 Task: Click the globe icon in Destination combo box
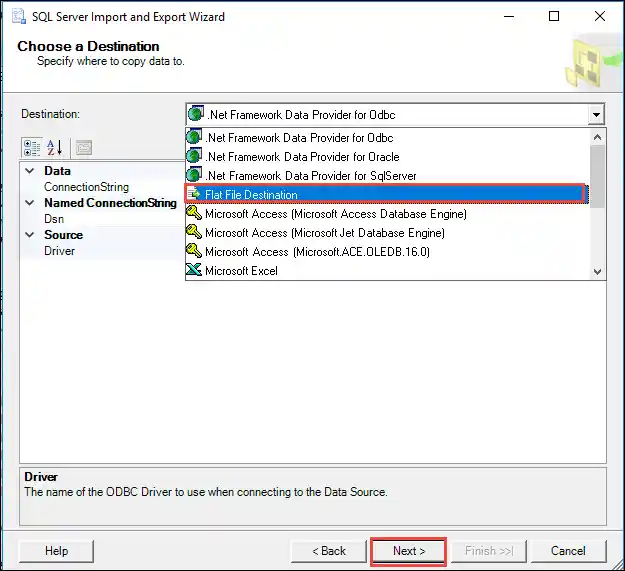coord(196,114)
